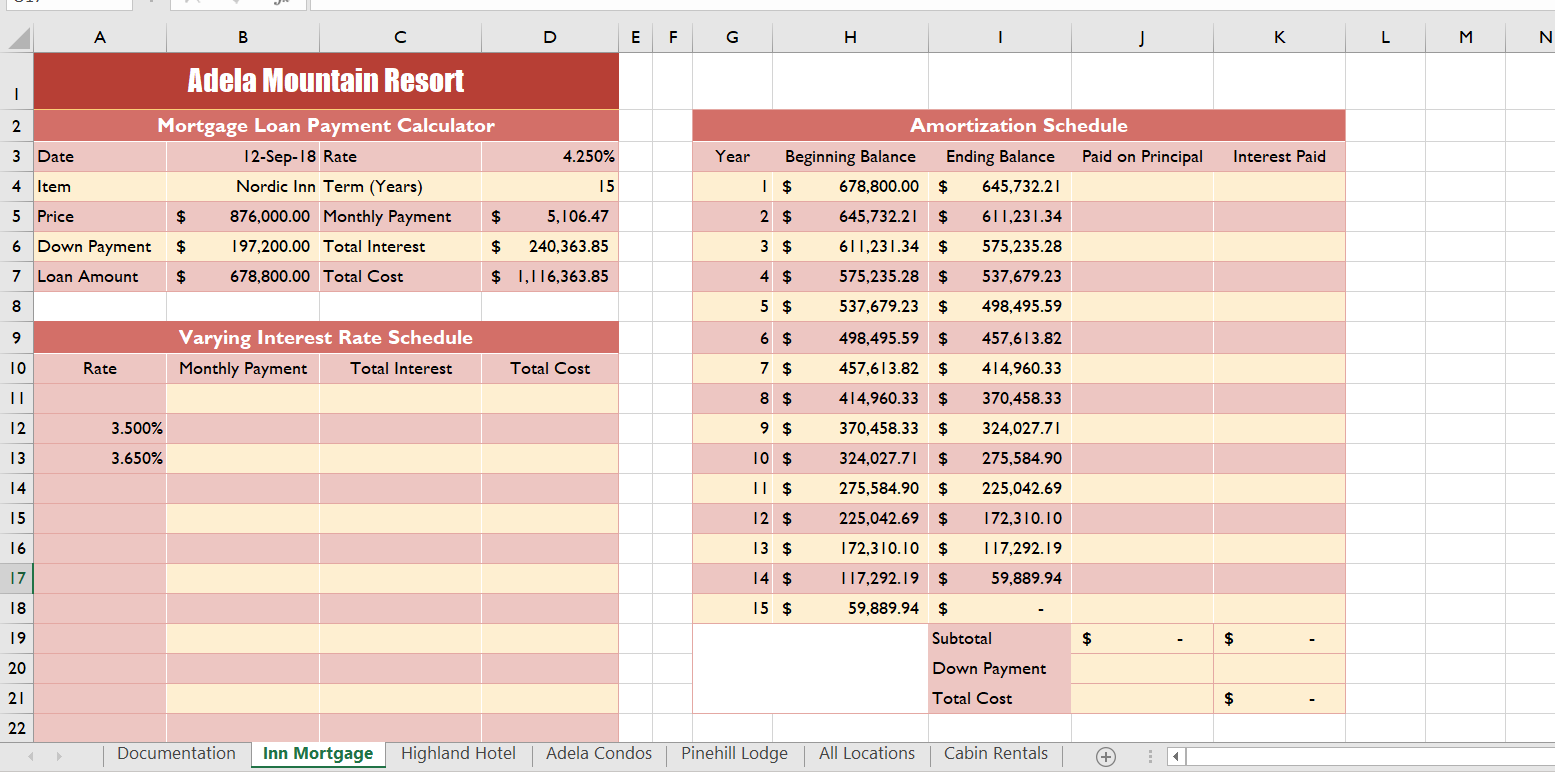This screenshot has width=1555, height=772.
Task: Click ending balance 498,495.59 for year 5
Action: click(x=1000, y=307)
